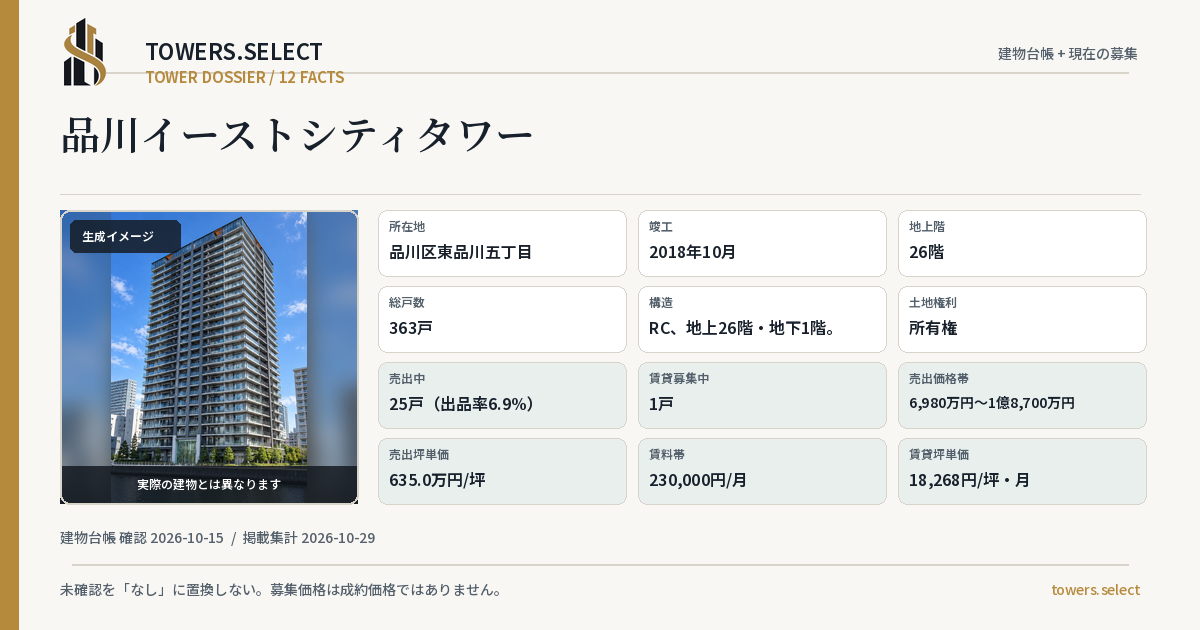
Task: Click the 地上階 card showing 26階
Action: point(1022,243)
